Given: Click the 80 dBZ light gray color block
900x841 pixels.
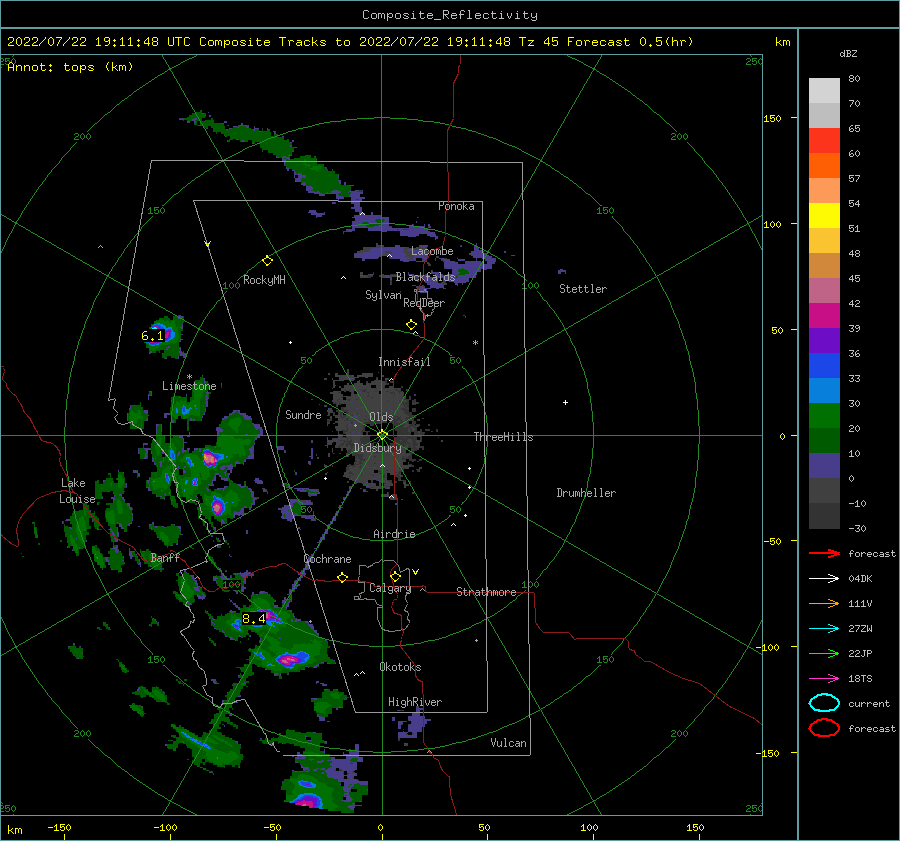Looking at the screenshot, I should 824,90.
